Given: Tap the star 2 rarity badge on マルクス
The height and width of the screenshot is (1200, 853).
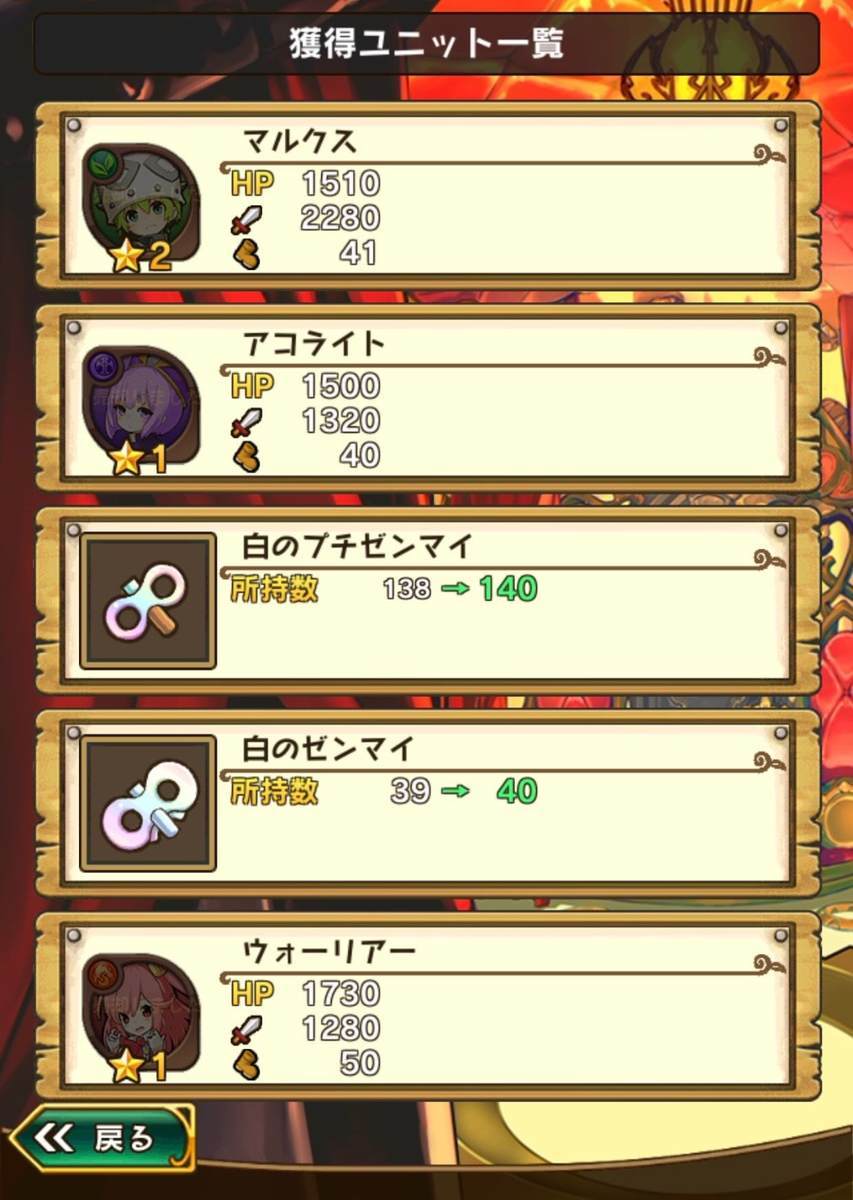Looking at the screenshot, I should point(142,258).
